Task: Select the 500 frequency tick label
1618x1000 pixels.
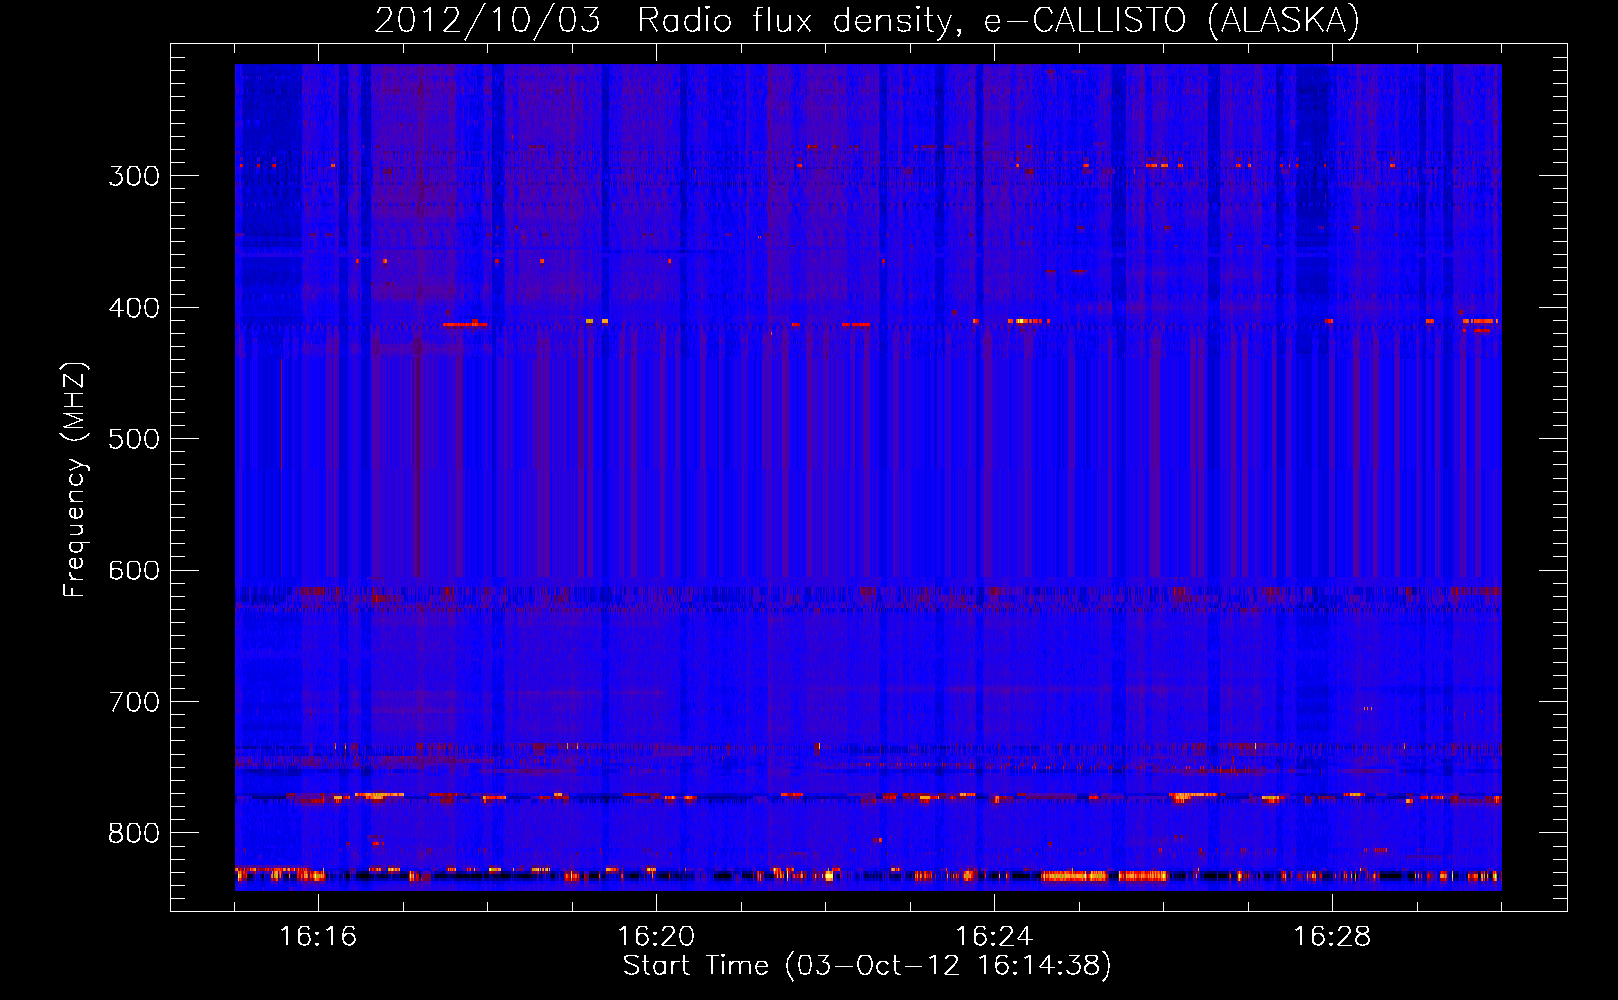Action: pyautogui.click(x=134, y=439)
